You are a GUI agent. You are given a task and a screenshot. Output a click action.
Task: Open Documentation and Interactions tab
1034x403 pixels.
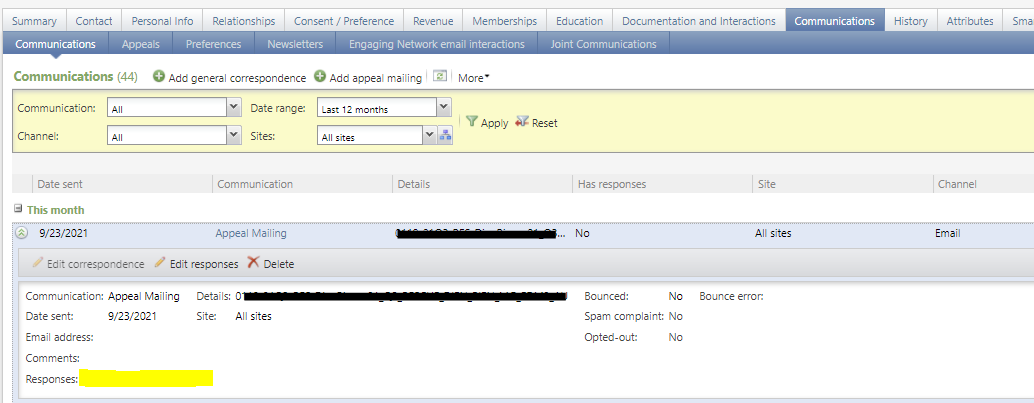click(x=699, y=21)
